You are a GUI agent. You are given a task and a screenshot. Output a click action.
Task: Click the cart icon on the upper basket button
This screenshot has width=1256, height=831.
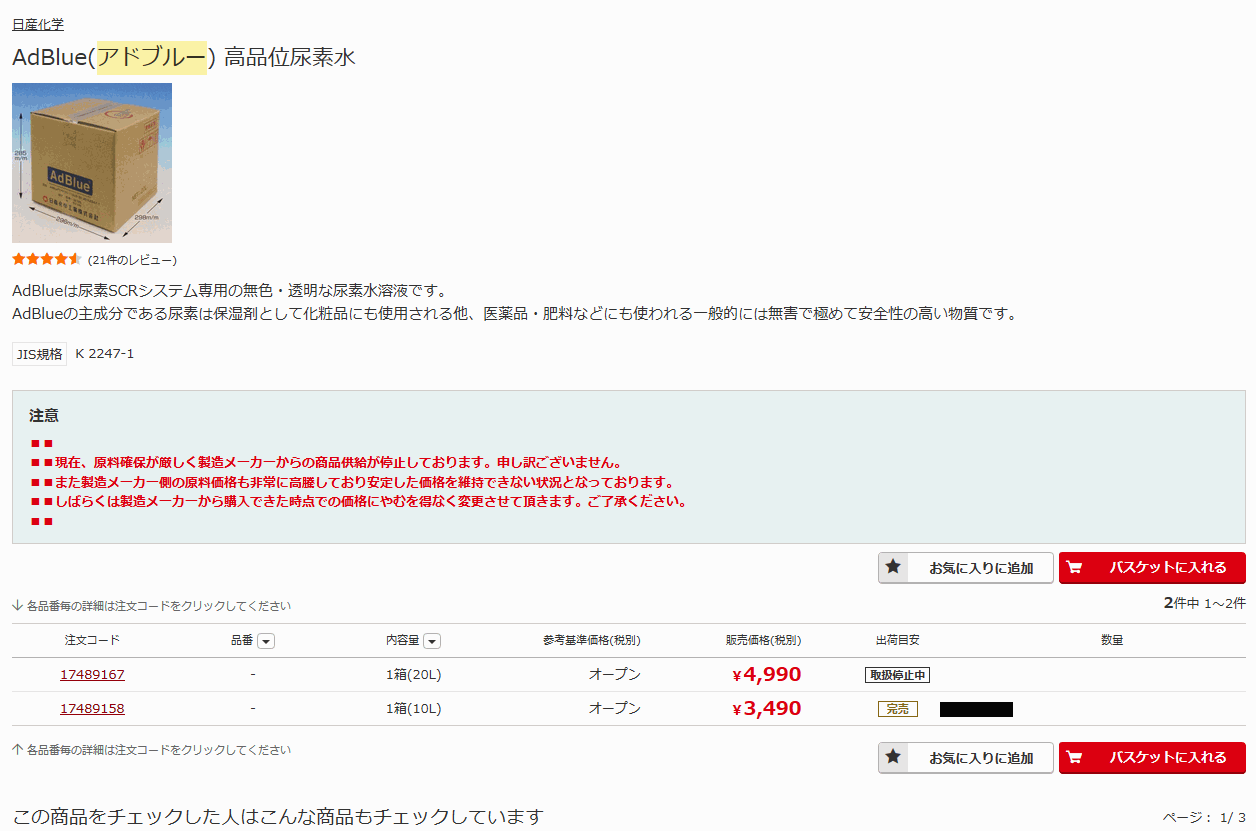[x=1074, y=568]
